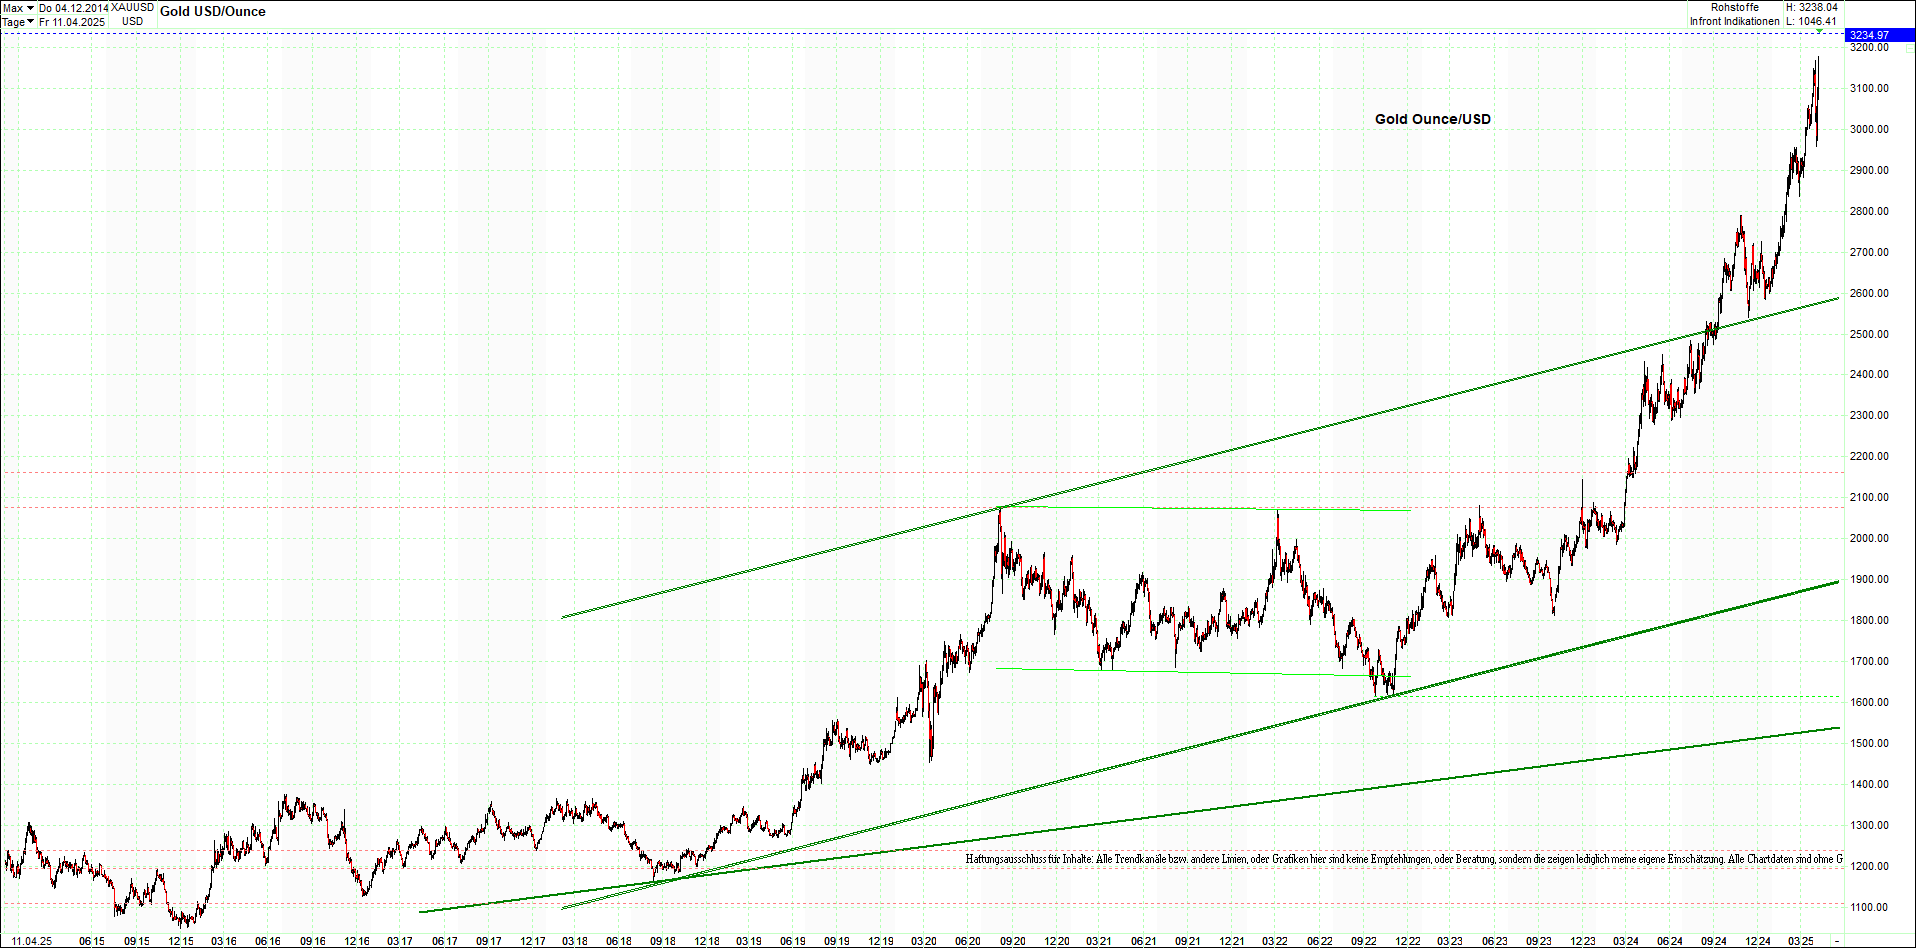Click the XAUUSD symbol field

(133, 8)
